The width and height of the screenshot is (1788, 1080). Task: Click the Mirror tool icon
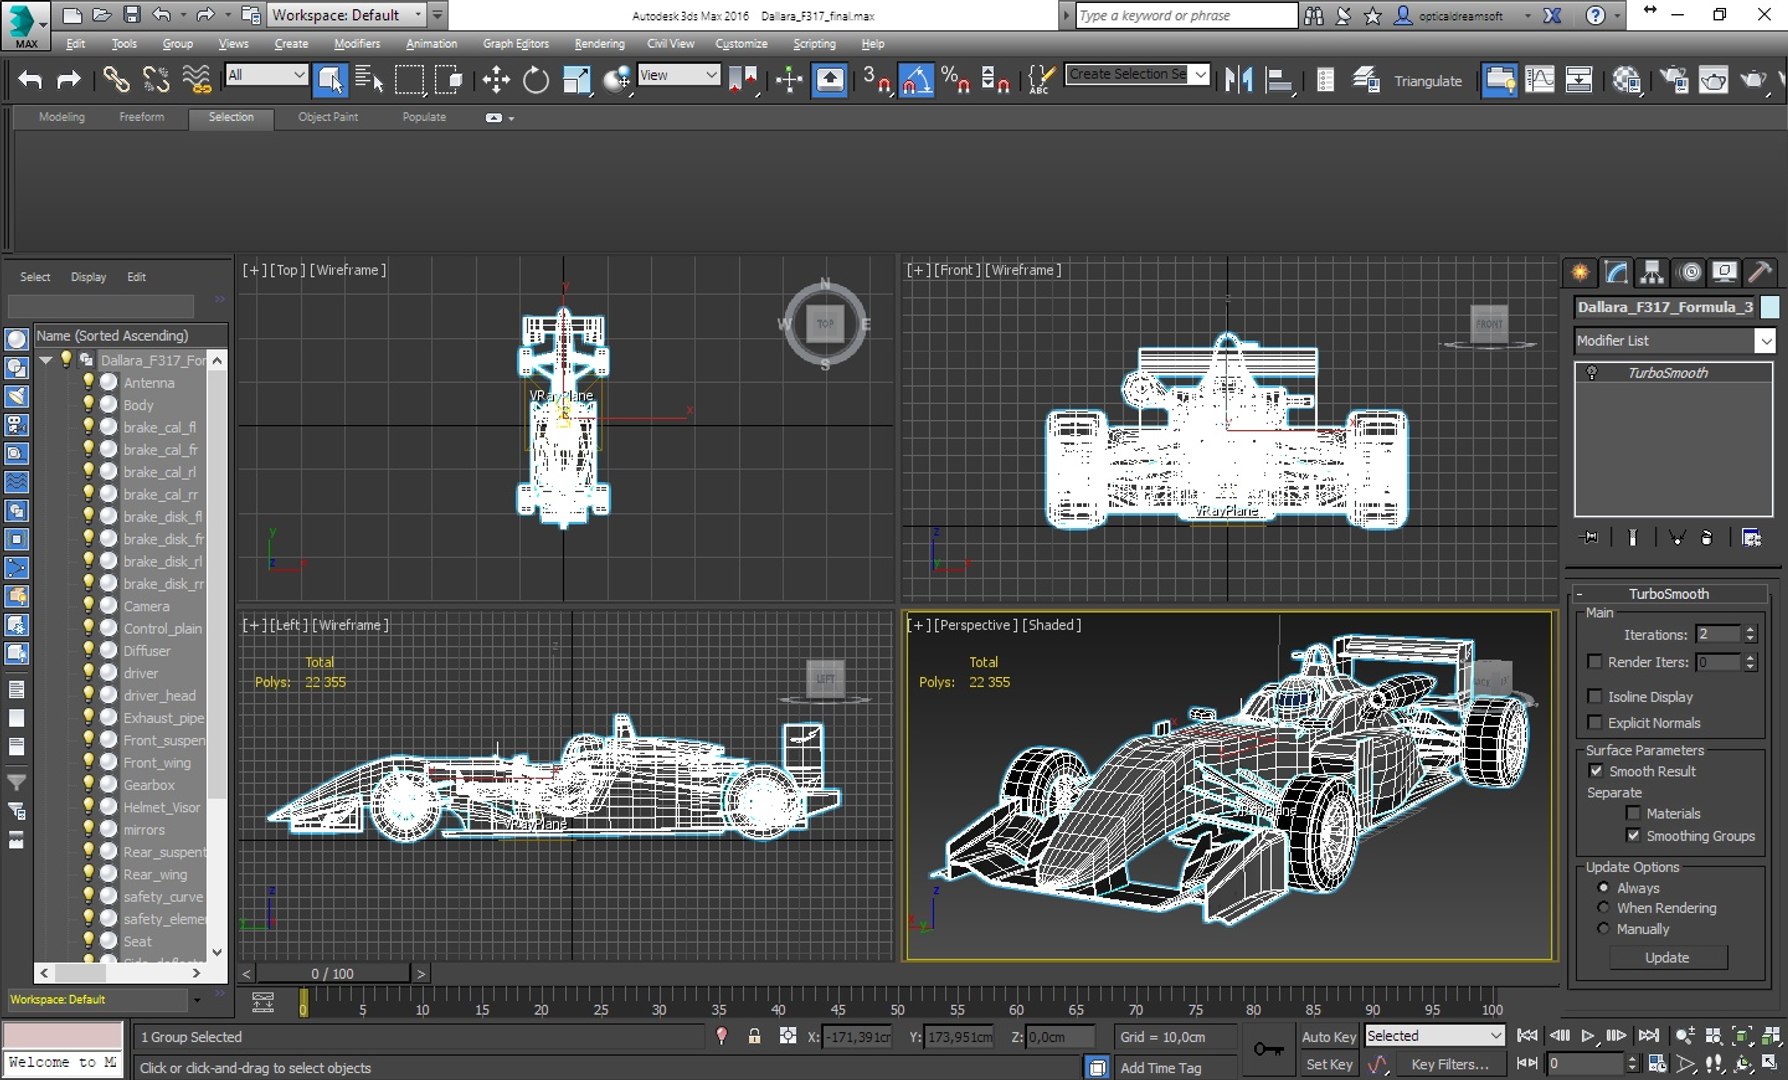[1238, 80]
